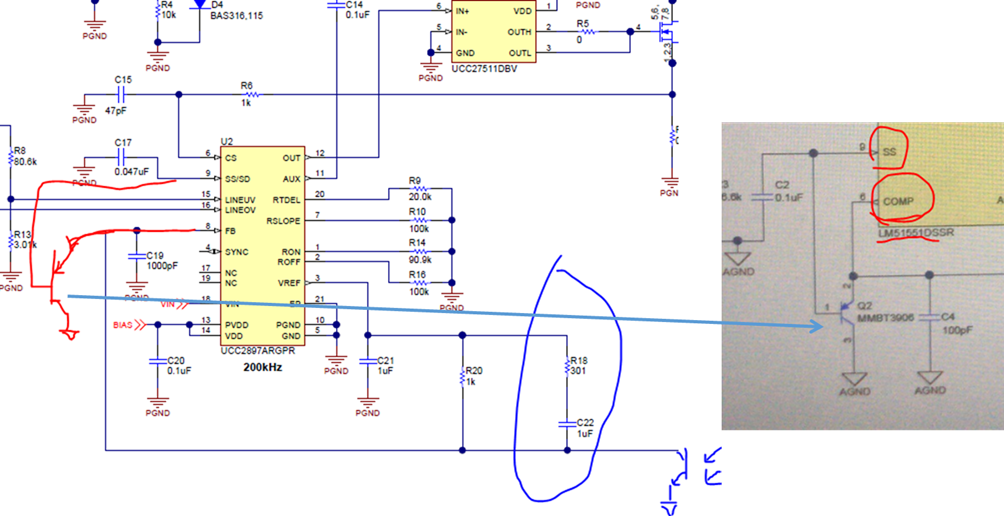Select the UCC27511DBV part label
The image size is (1004, 516).
coord(484,69)
